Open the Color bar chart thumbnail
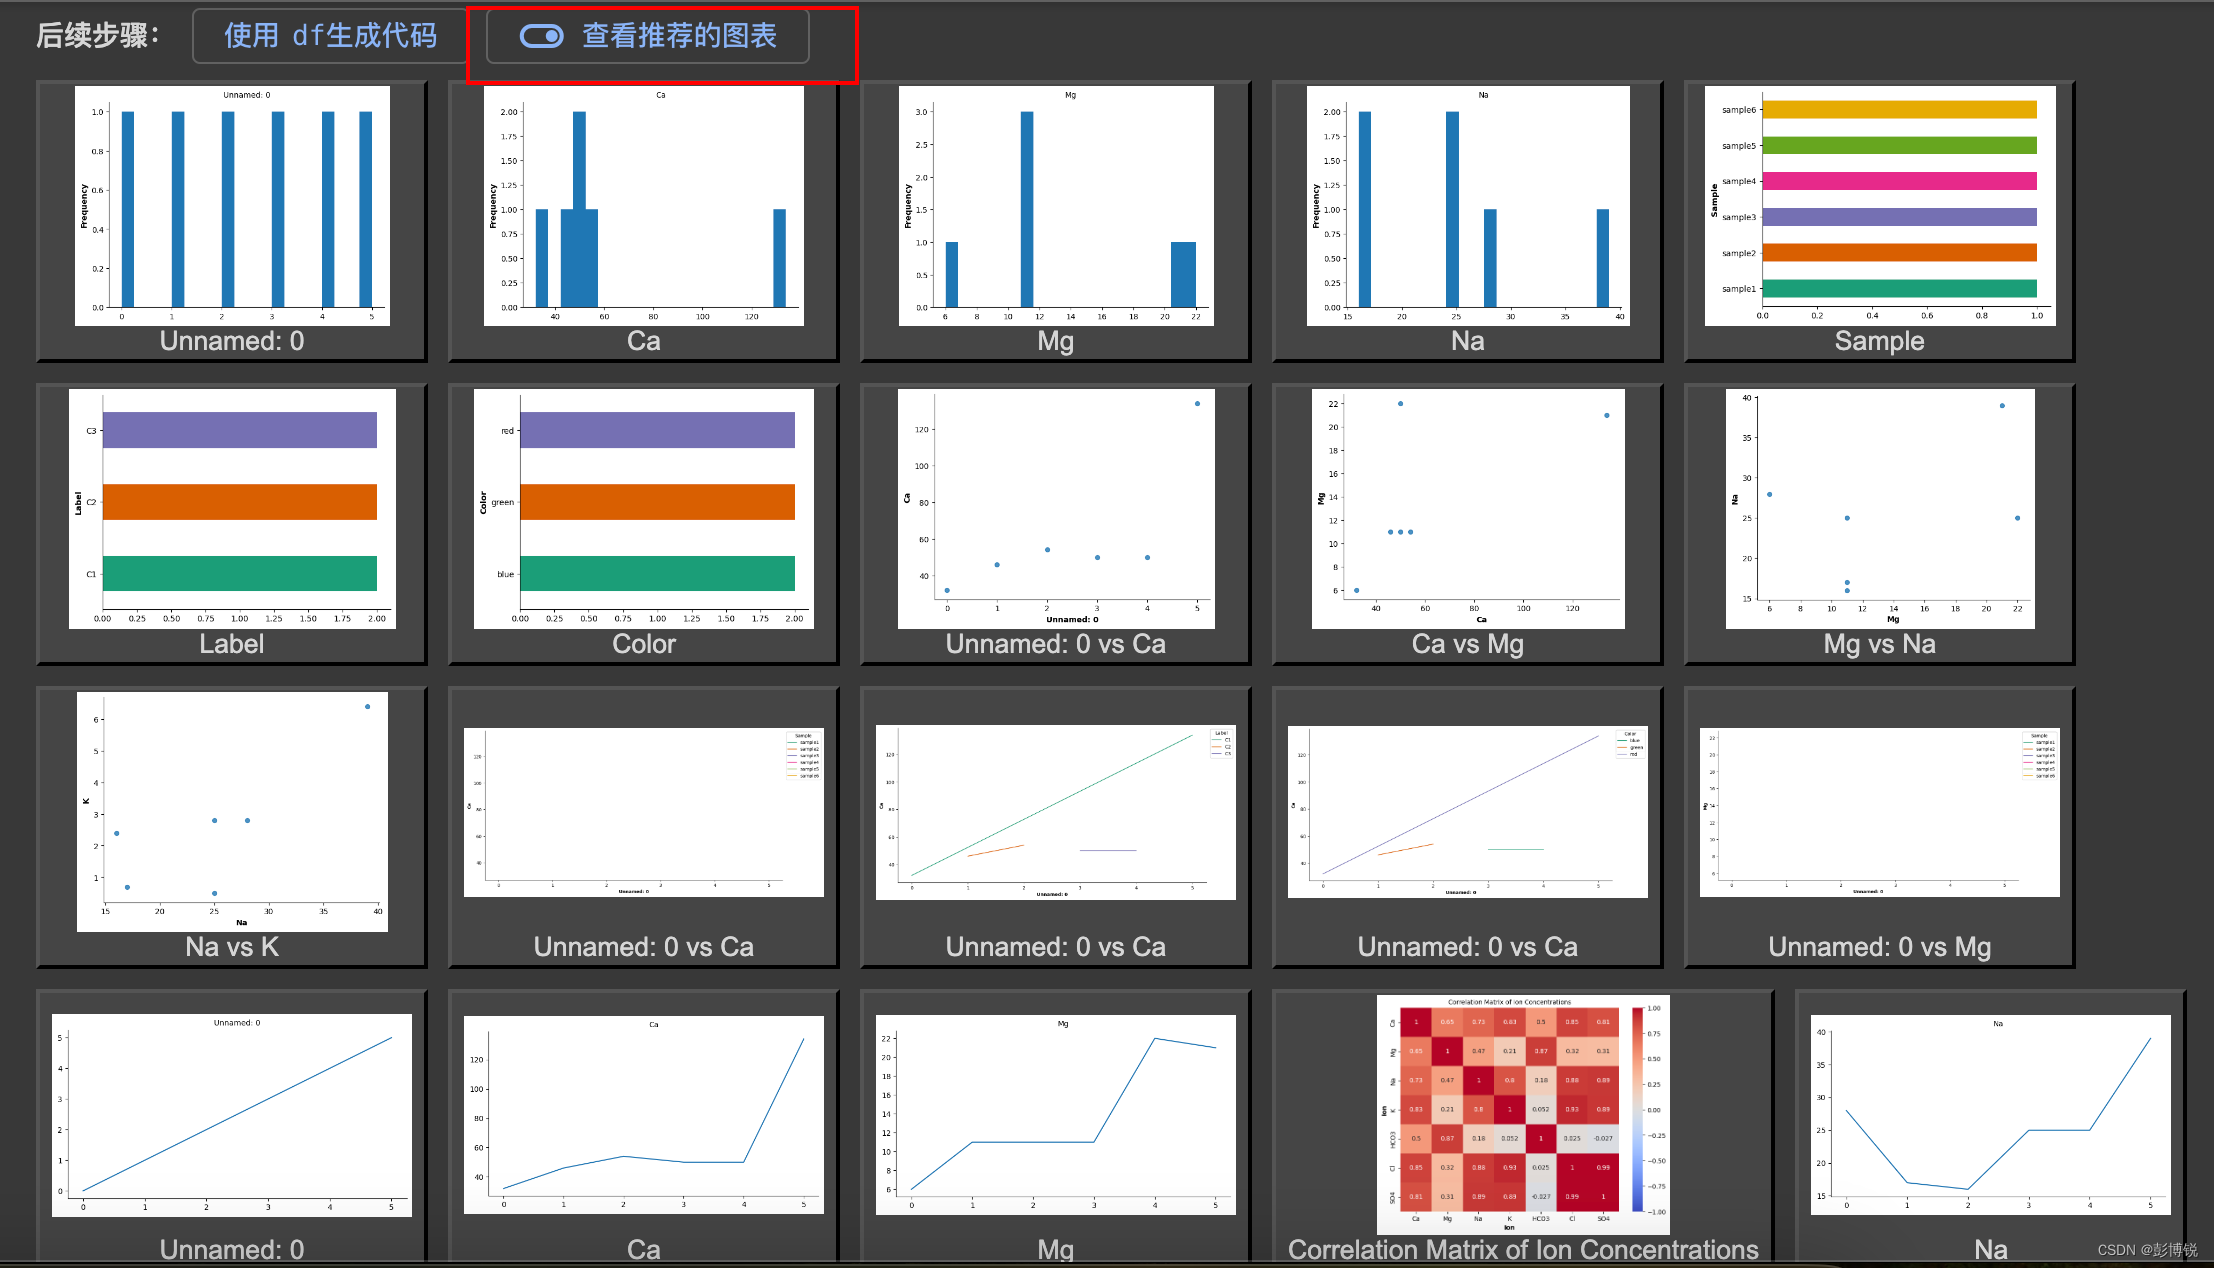The image size is (2214, 1268). (643, 510)
